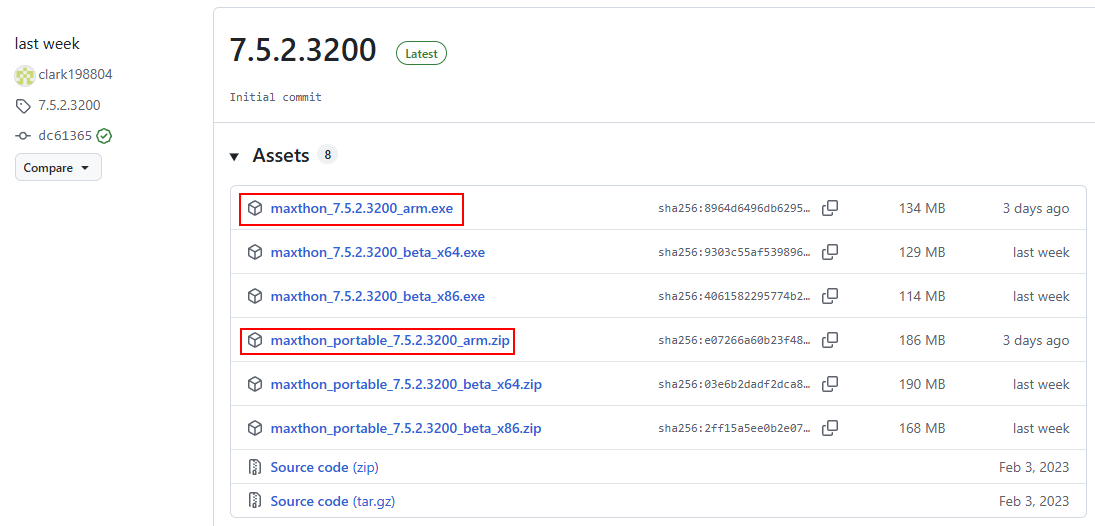Click the green verified commit checkmark icon
Viewport: 1095px width, 526px height.
(x=104, y=136)
